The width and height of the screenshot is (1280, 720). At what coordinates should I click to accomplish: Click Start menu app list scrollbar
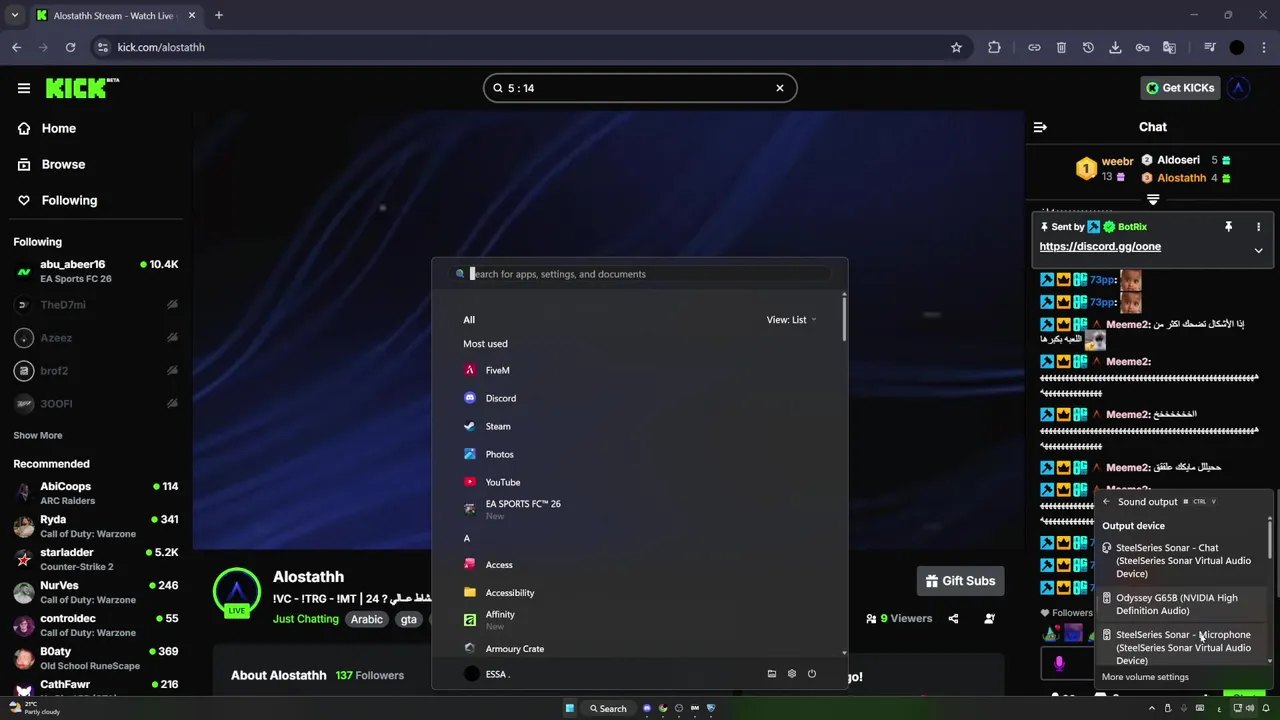tap(844, 317)
